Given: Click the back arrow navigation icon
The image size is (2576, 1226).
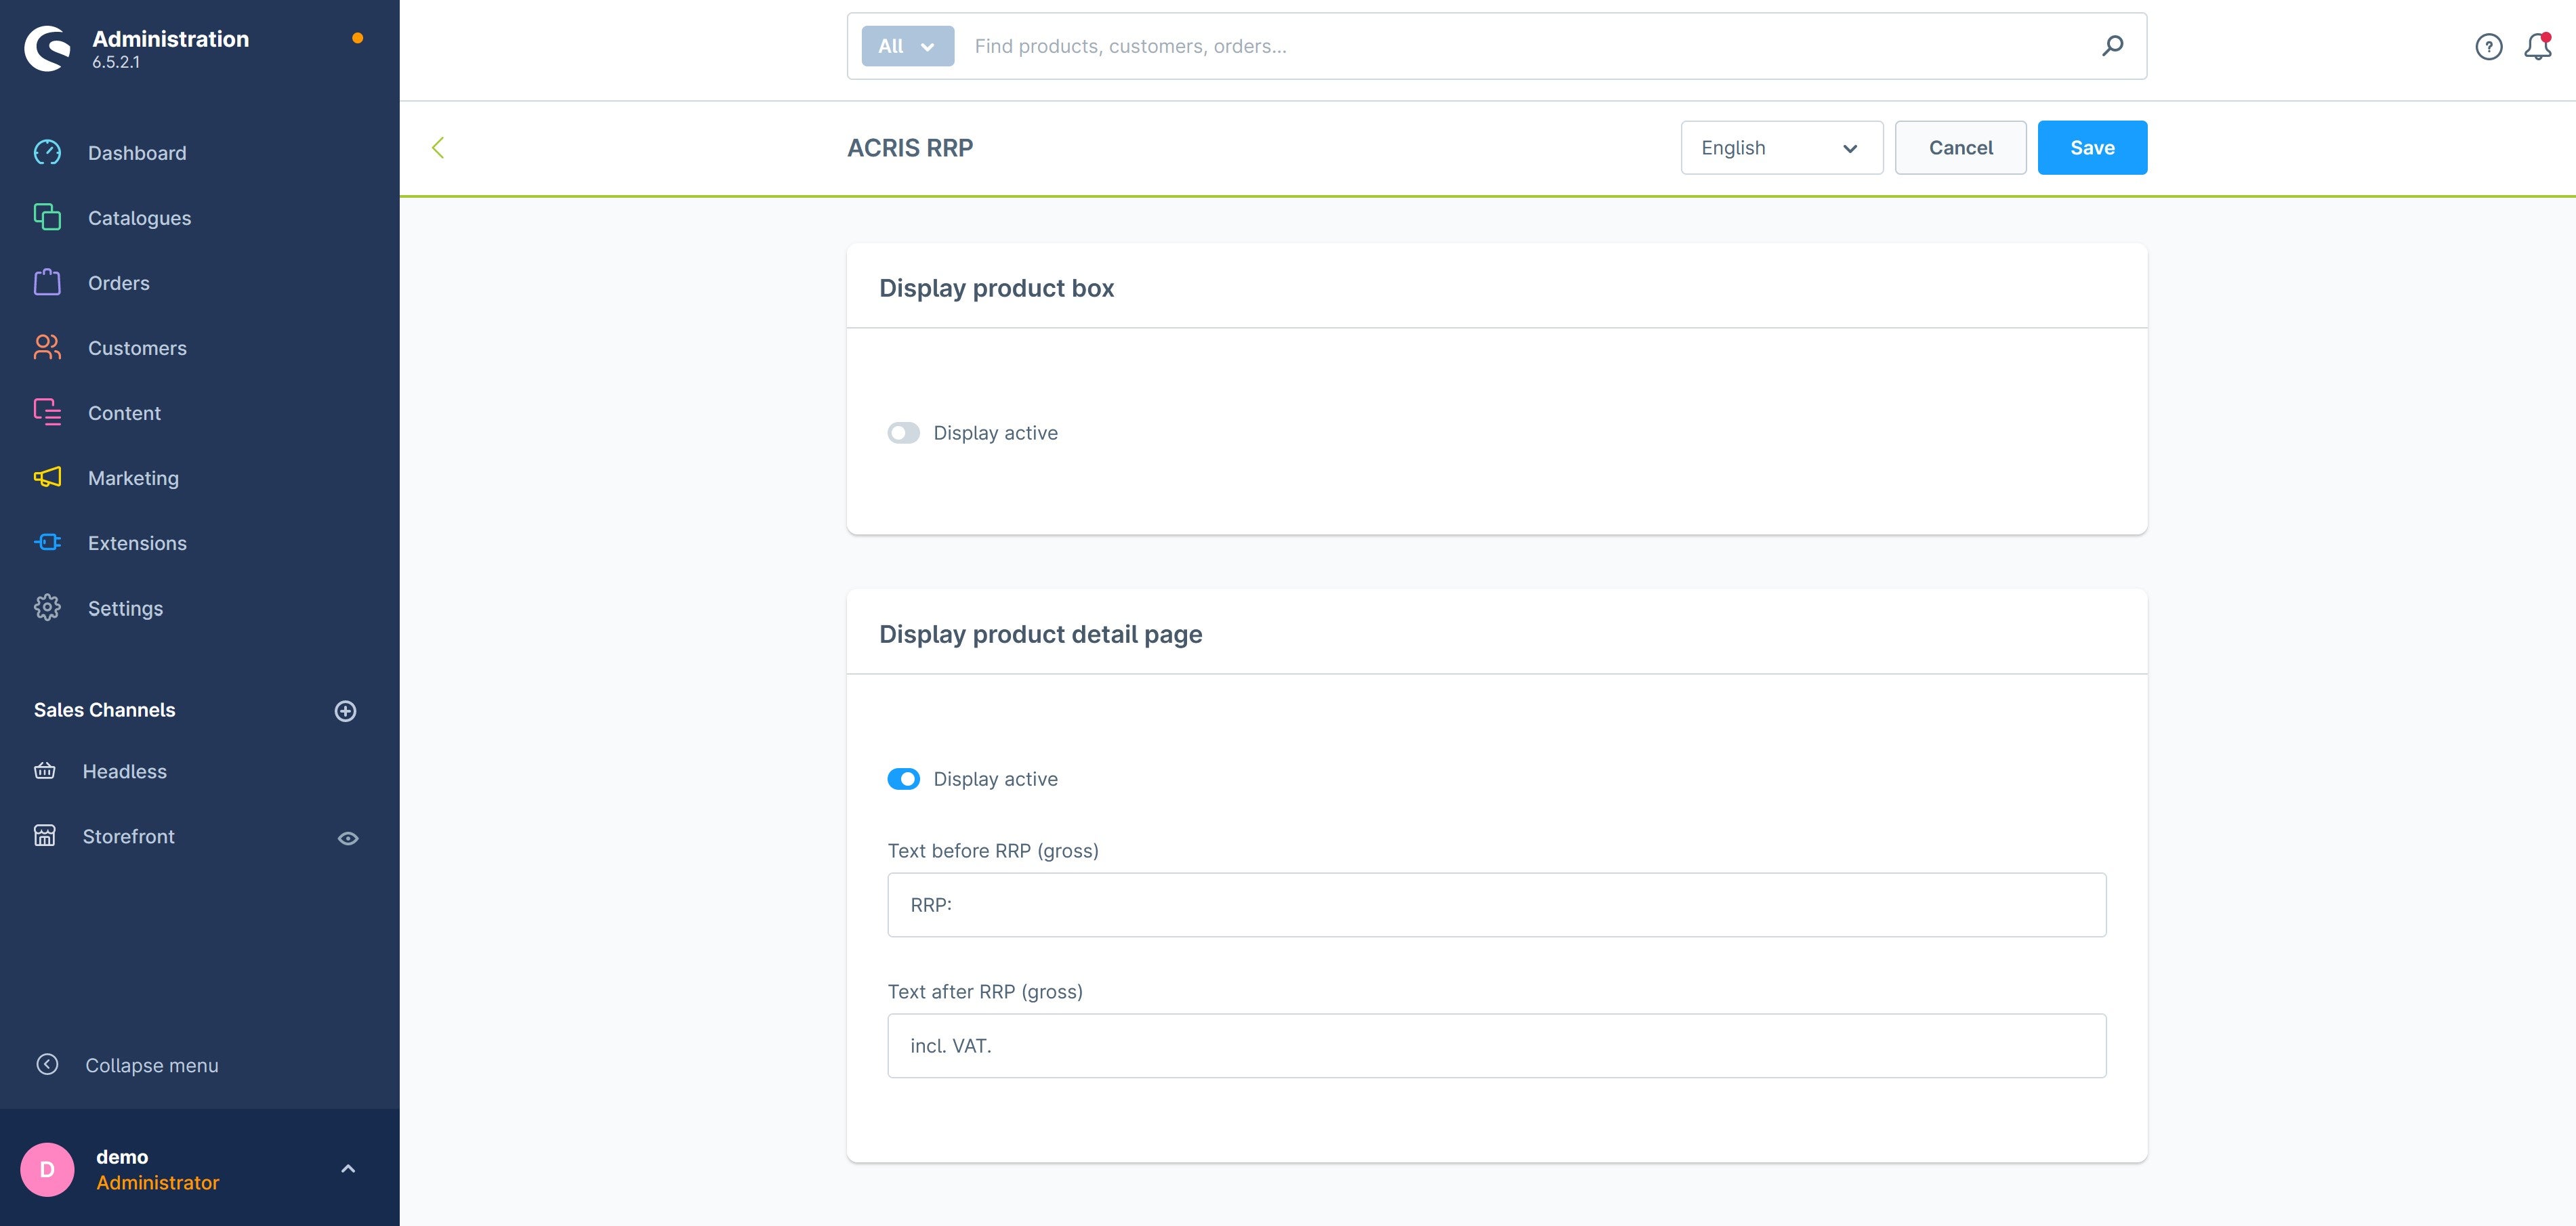Looking at the screenshot, I should pyautogui.click(x=437, y=148).
